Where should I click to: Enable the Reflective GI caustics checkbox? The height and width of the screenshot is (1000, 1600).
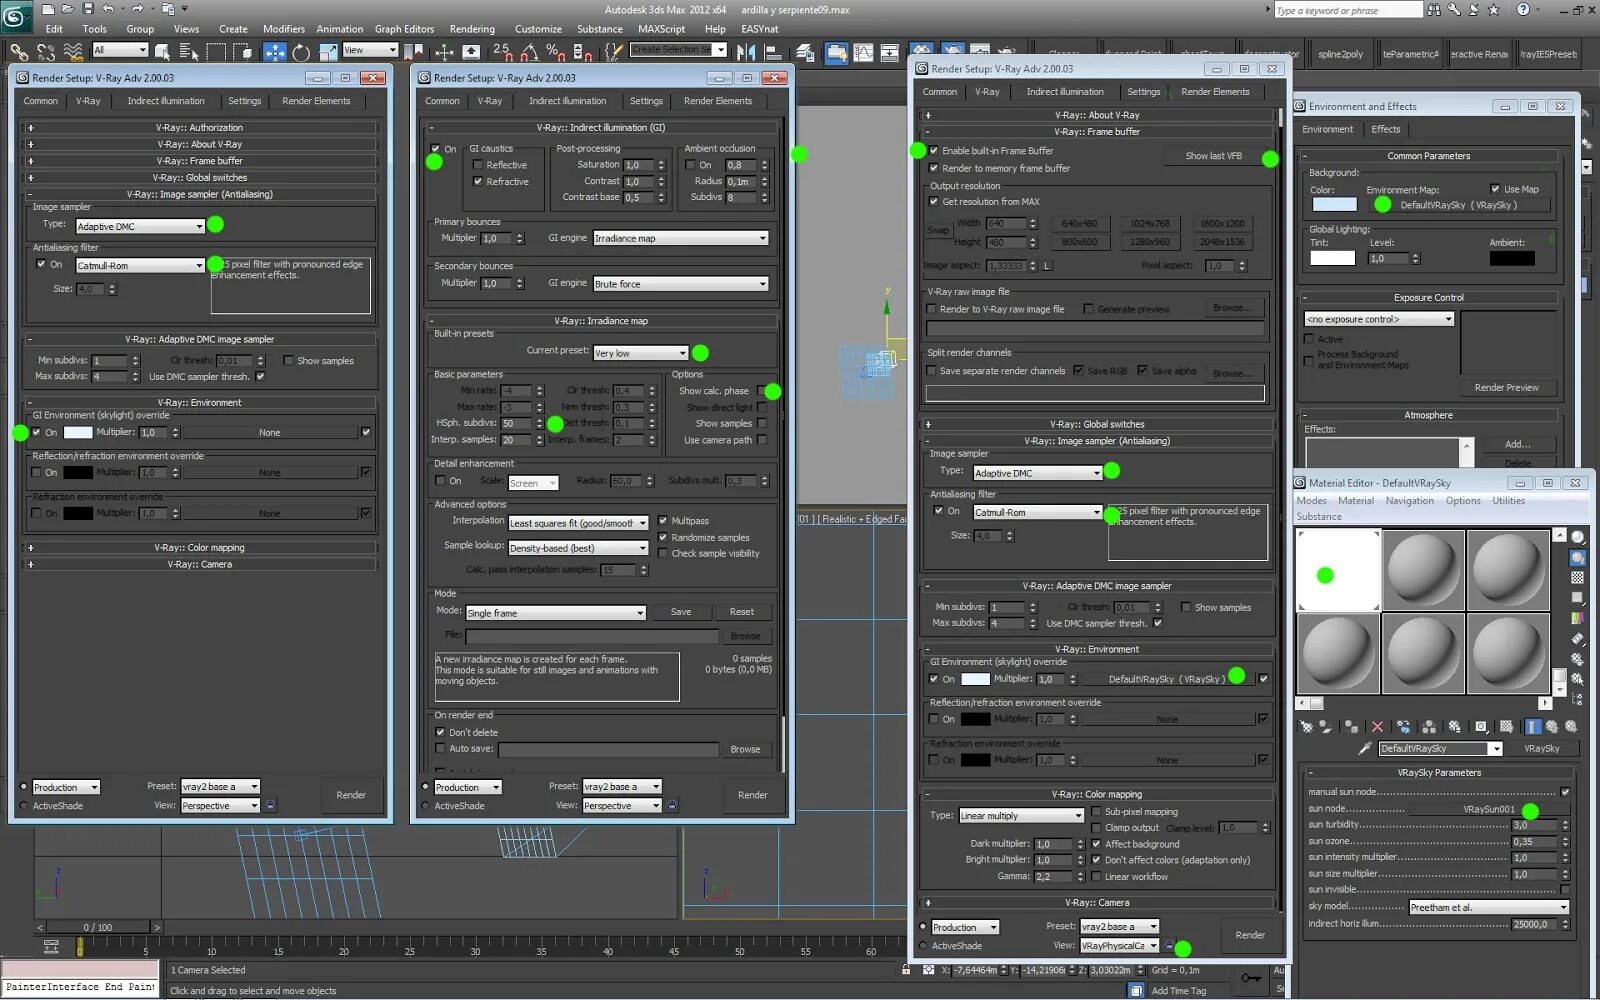tap(478, 165)
